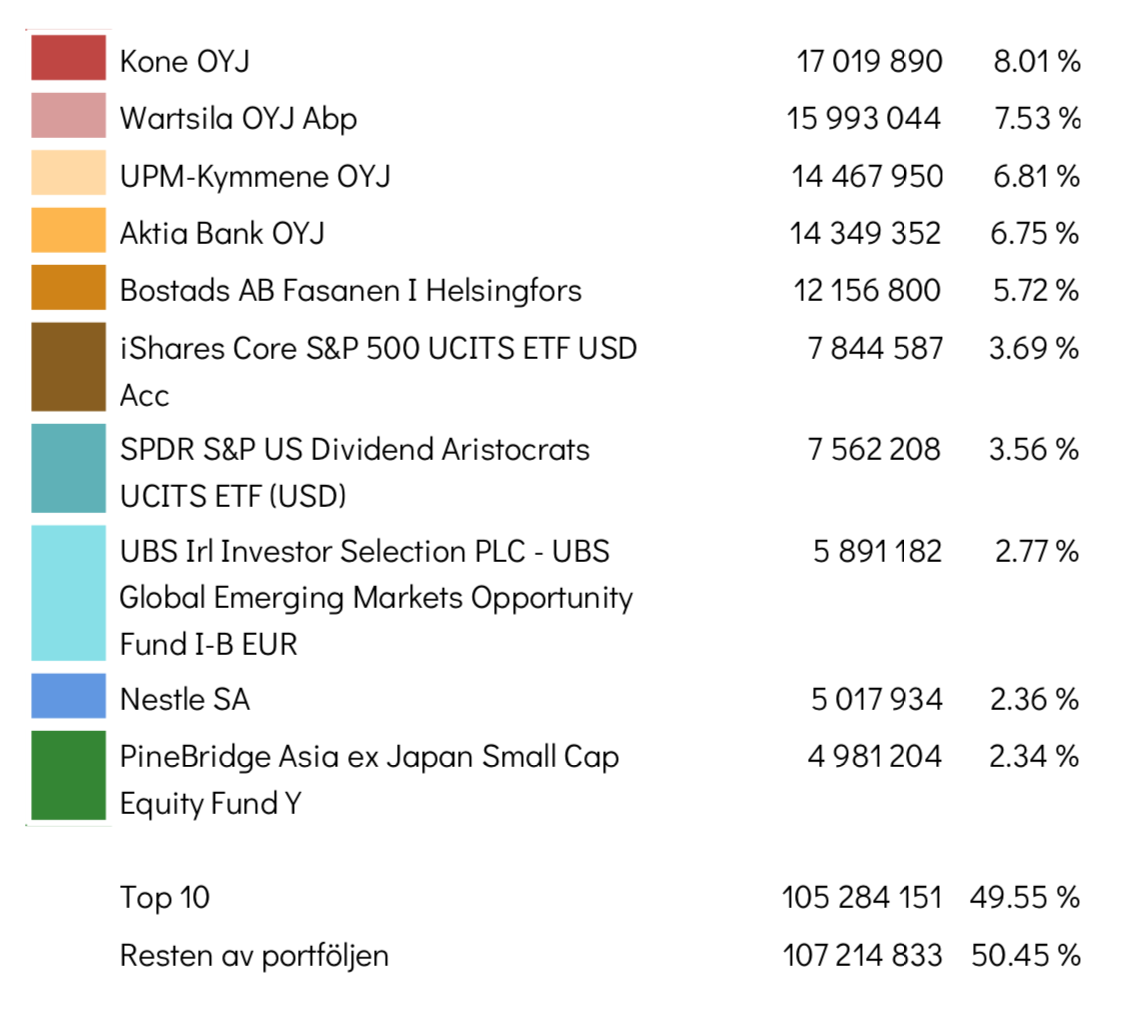Image resolution: width=1138 pixels, height=1024 pixels.
Task: Click the 5.72 % share
Action: coord(1036,291)
